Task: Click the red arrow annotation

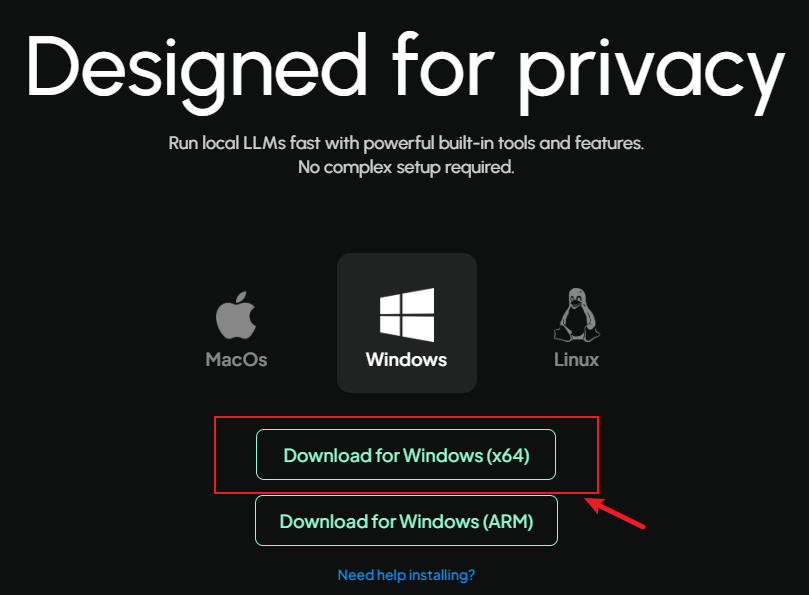Action: (615, 513)
